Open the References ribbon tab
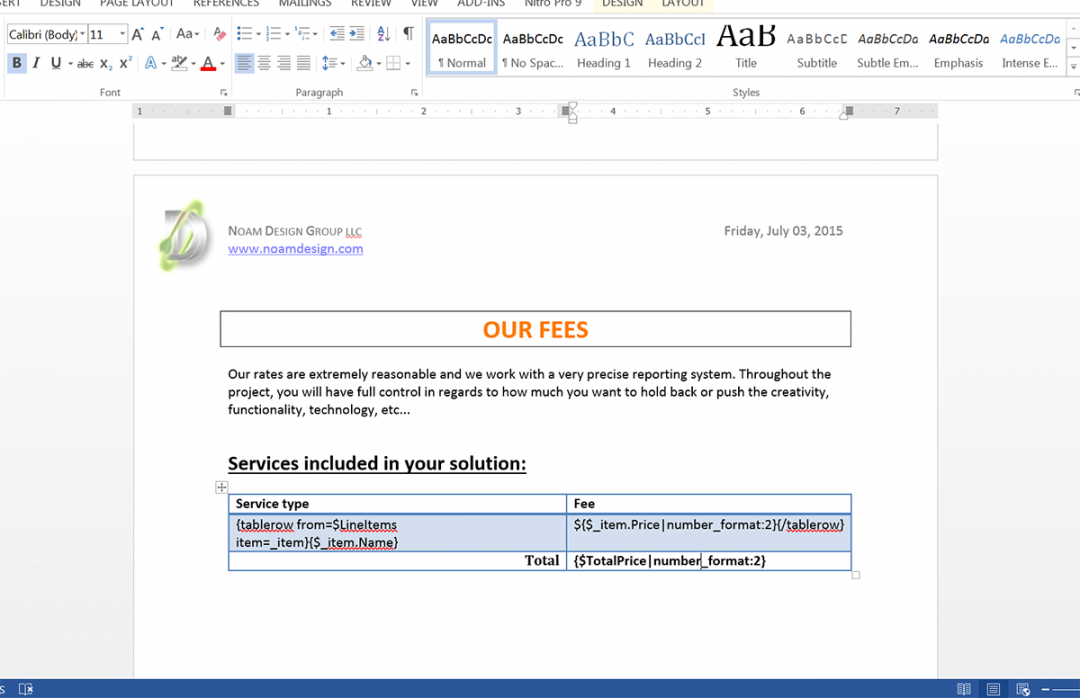1080x698 pixels. tap(226, 3)
